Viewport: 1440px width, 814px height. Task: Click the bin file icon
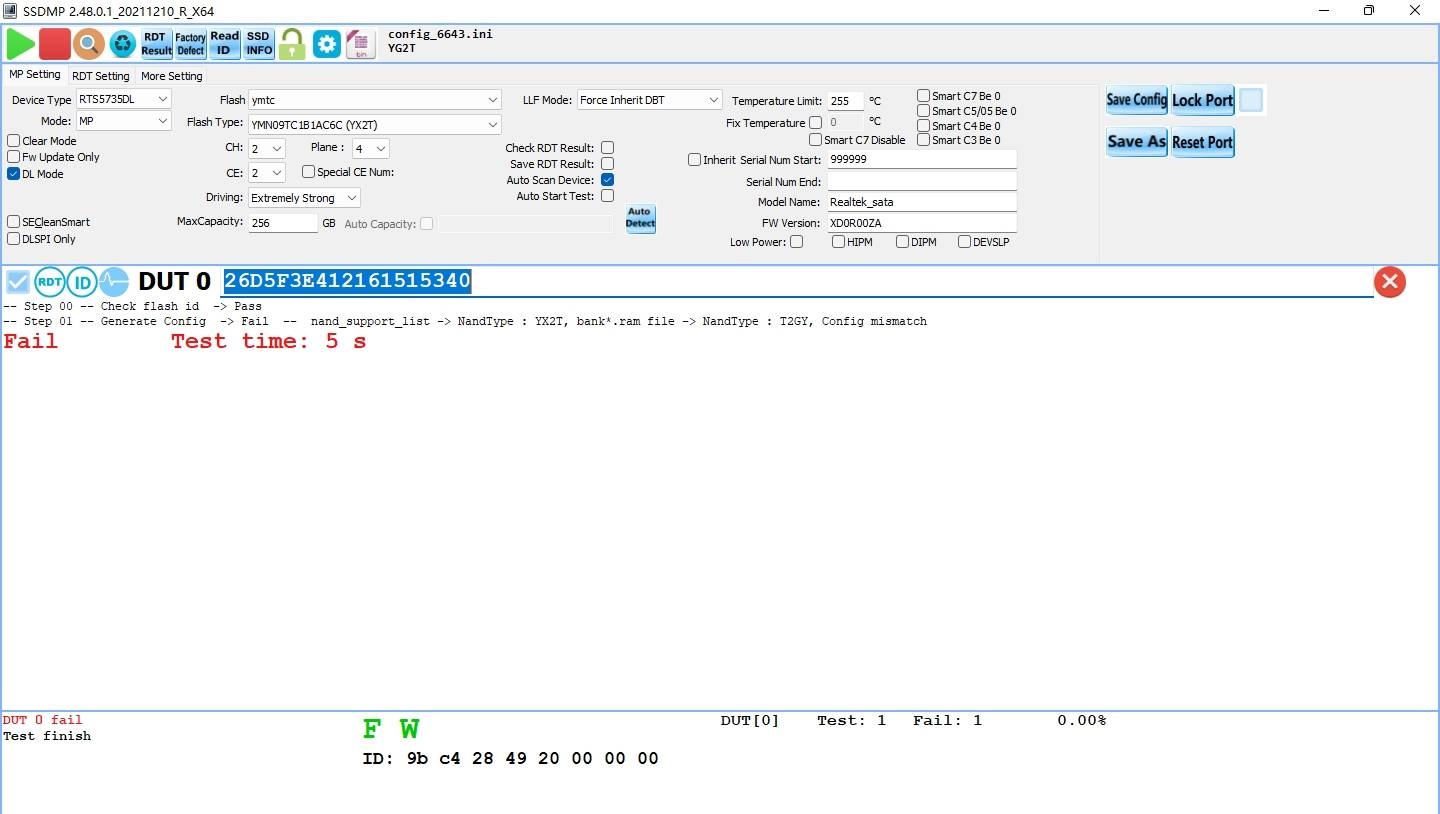click(x=360, y=43)
